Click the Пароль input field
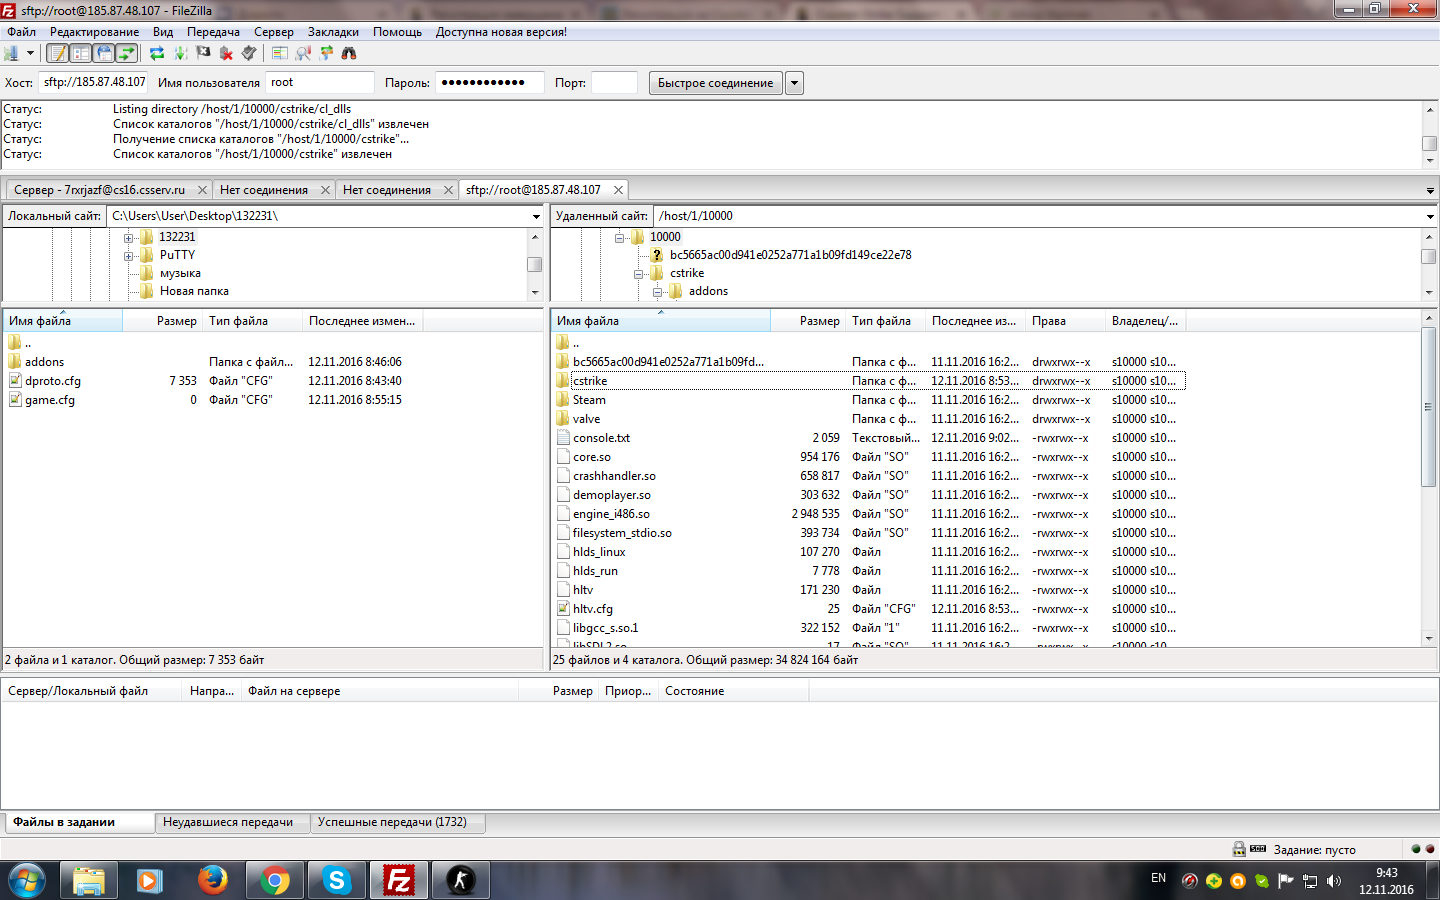The image size is (1440, 900). point(489,83)
